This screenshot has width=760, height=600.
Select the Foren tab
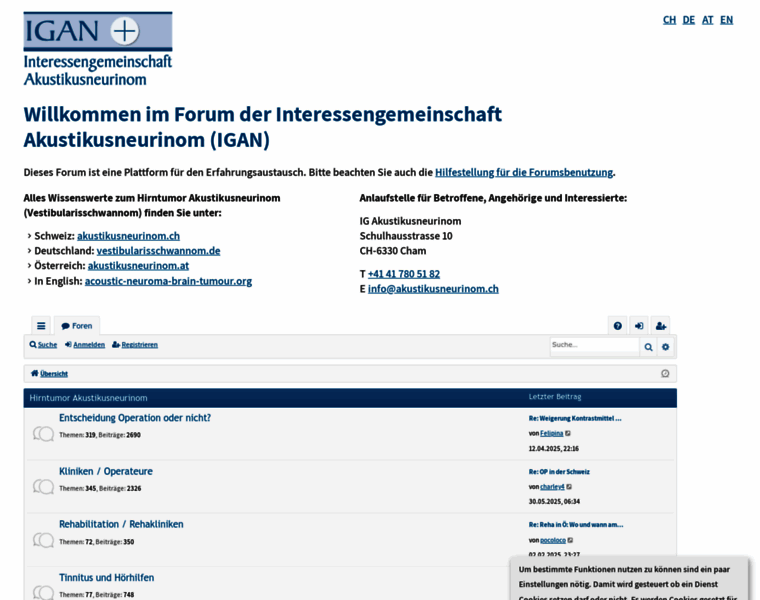[x=77, y=326]
